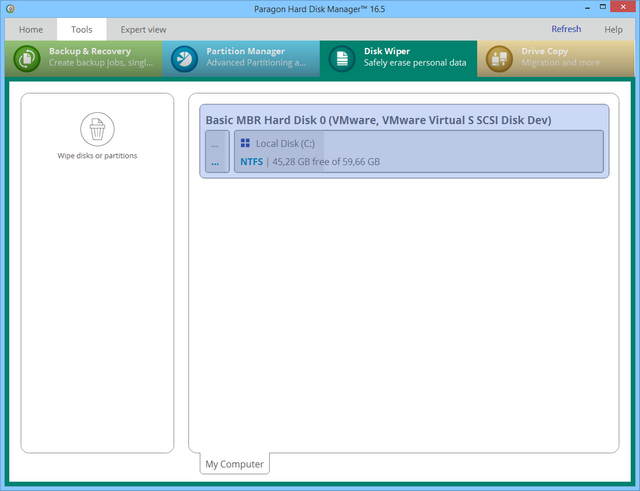Select the small unnamed partition block
The image size is (640, 491).
(x=216, y=153)
